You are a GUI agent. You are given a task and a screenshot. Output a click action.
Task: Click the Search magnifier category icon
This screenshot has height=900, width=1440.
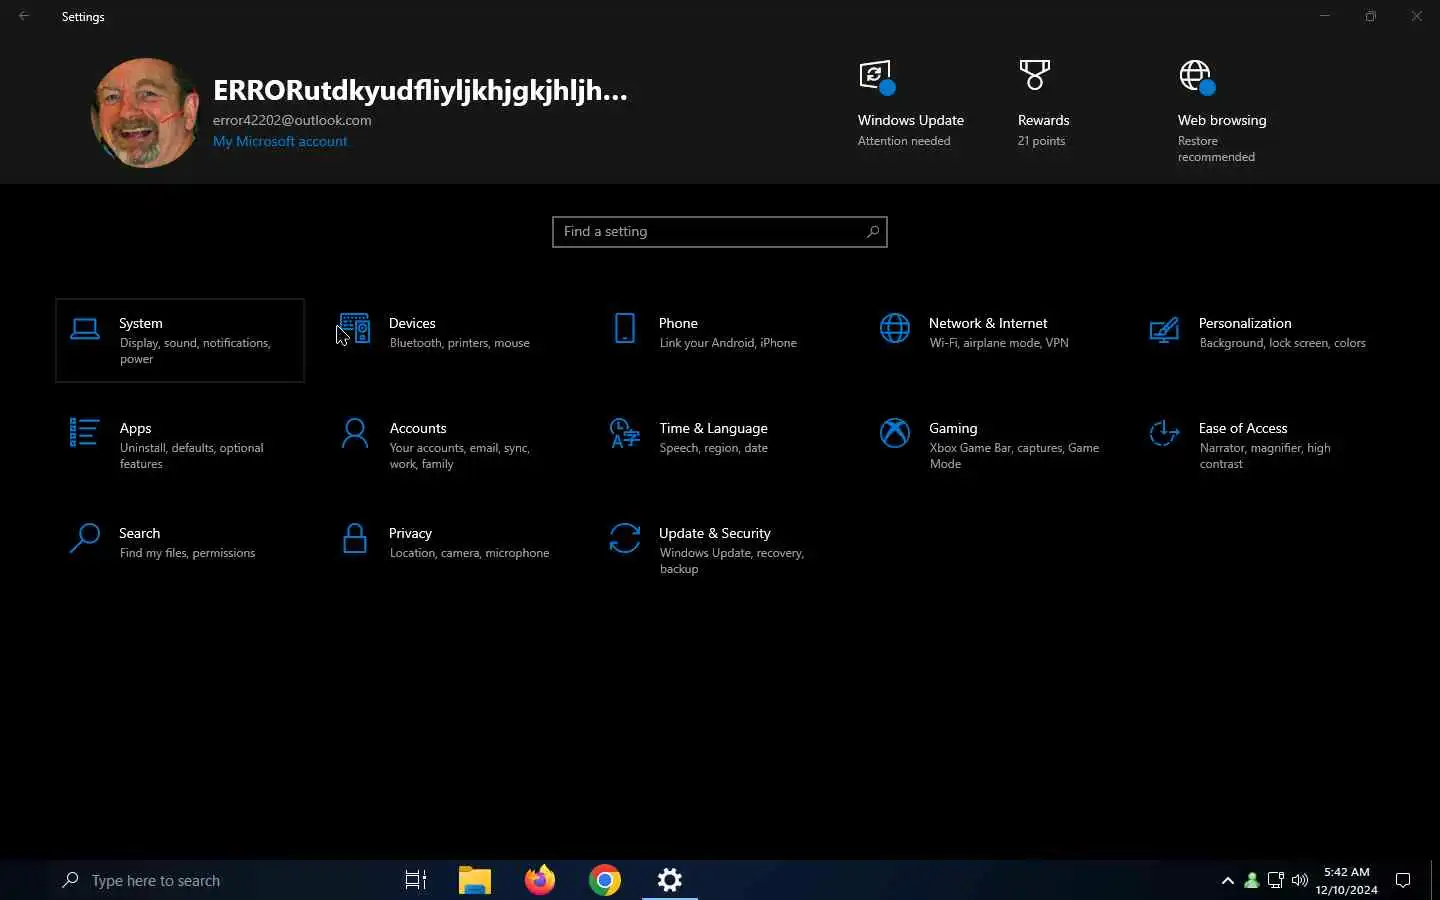click(84, 538)
